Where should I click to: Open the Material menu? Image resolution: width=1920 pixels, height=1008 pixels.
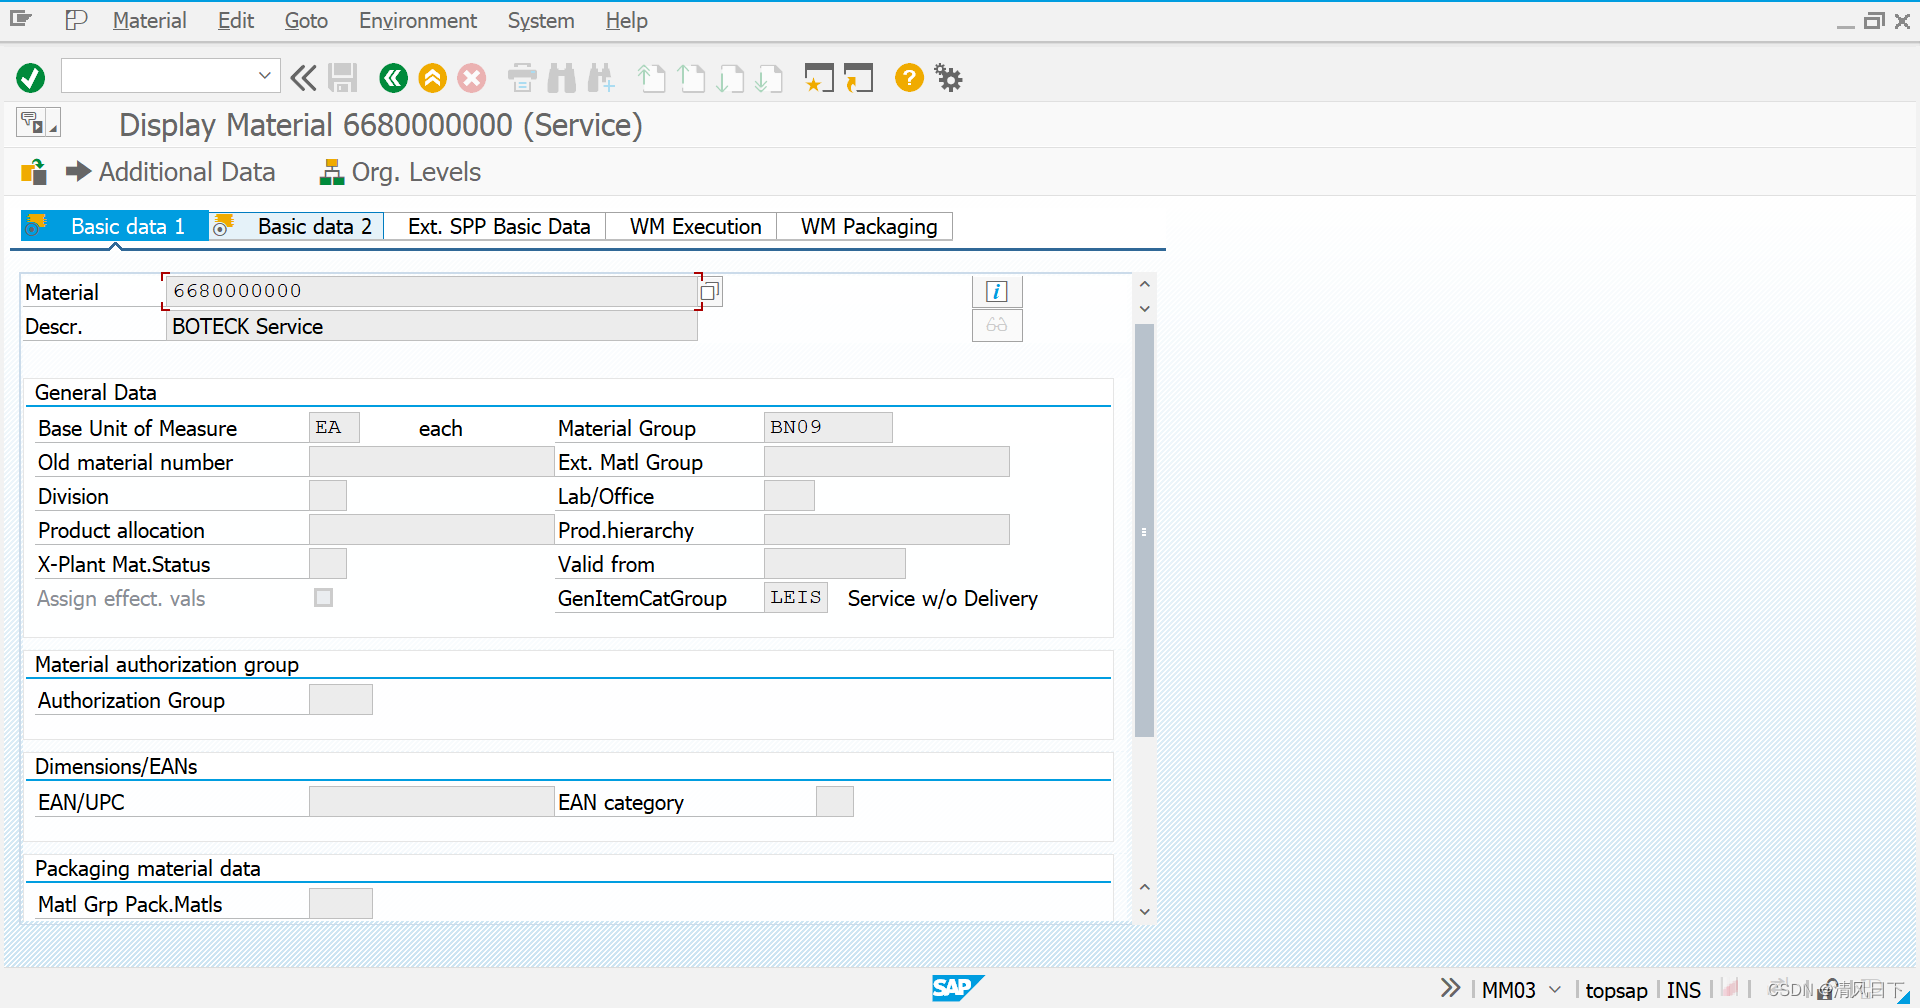149,20
